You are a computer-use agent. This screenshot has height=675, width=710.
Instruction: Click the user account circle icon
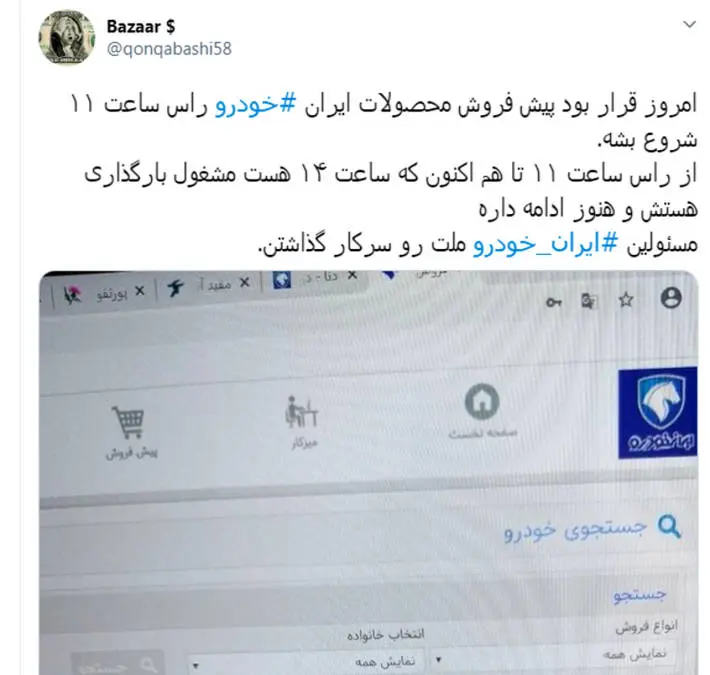click(671, 298)
